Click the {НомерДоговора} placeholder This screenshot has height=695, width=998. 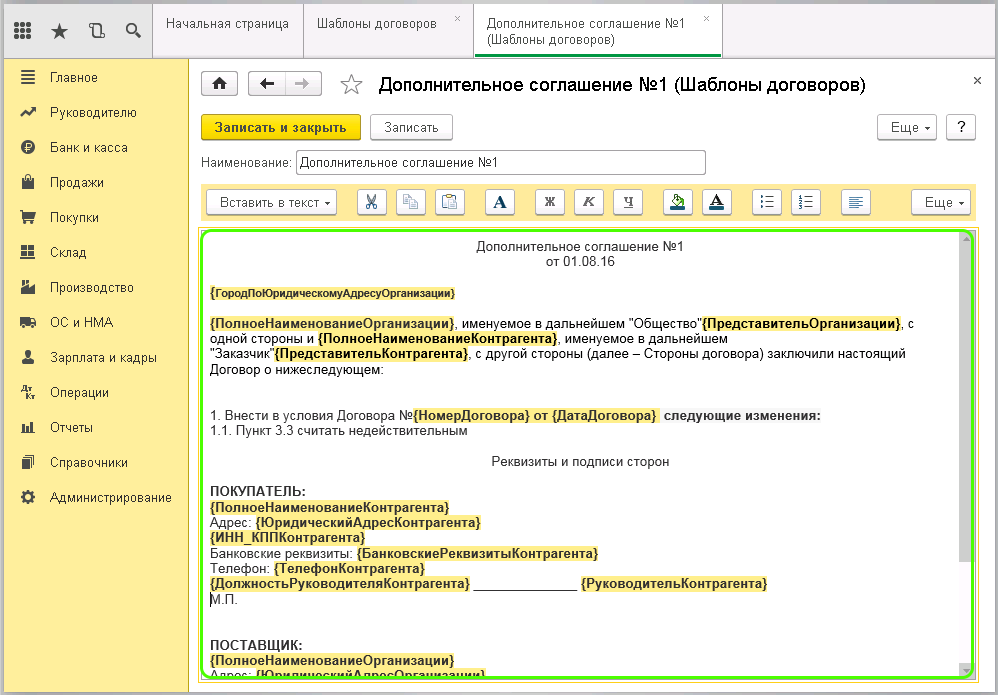pos(471,416)
